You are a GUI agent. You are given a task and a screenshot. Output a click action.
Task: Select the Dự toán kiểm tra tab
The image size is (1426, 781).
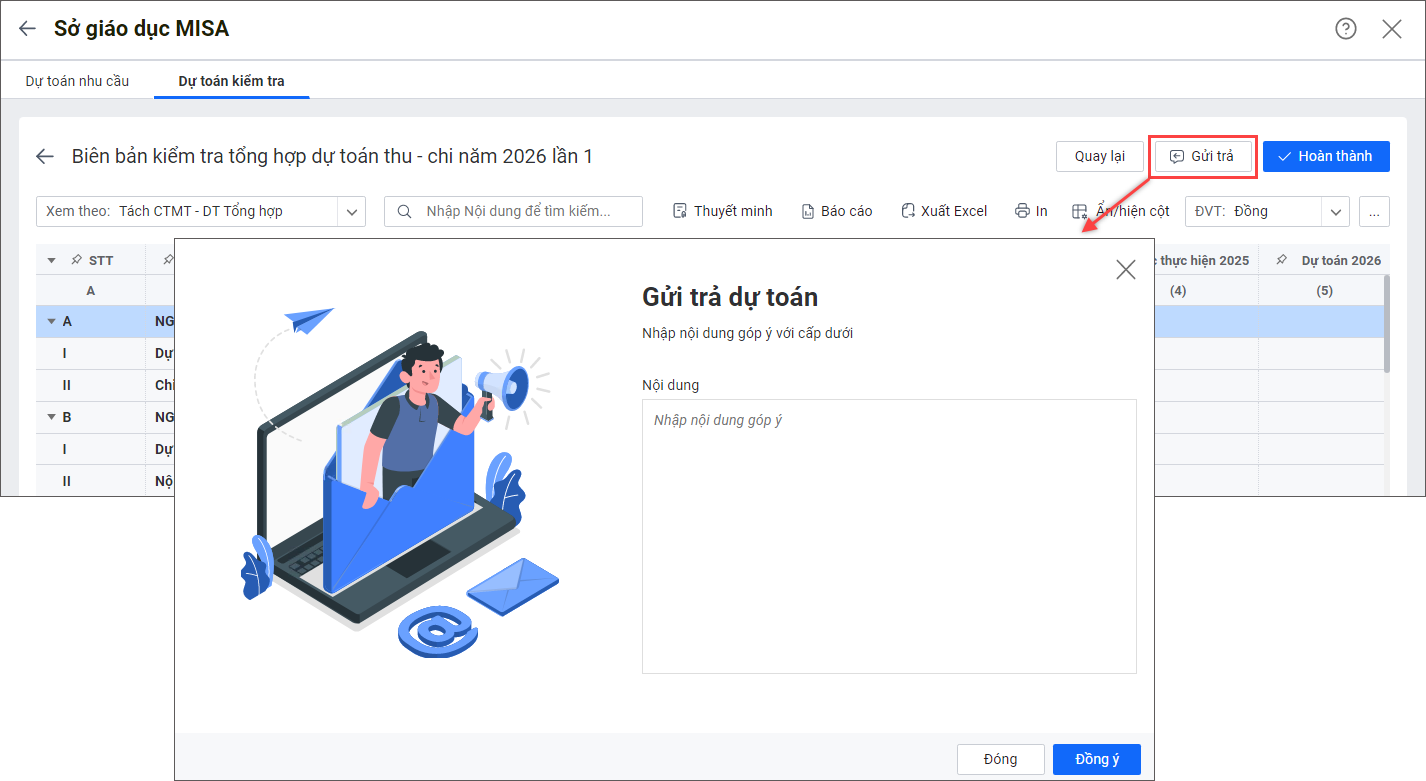231,81
